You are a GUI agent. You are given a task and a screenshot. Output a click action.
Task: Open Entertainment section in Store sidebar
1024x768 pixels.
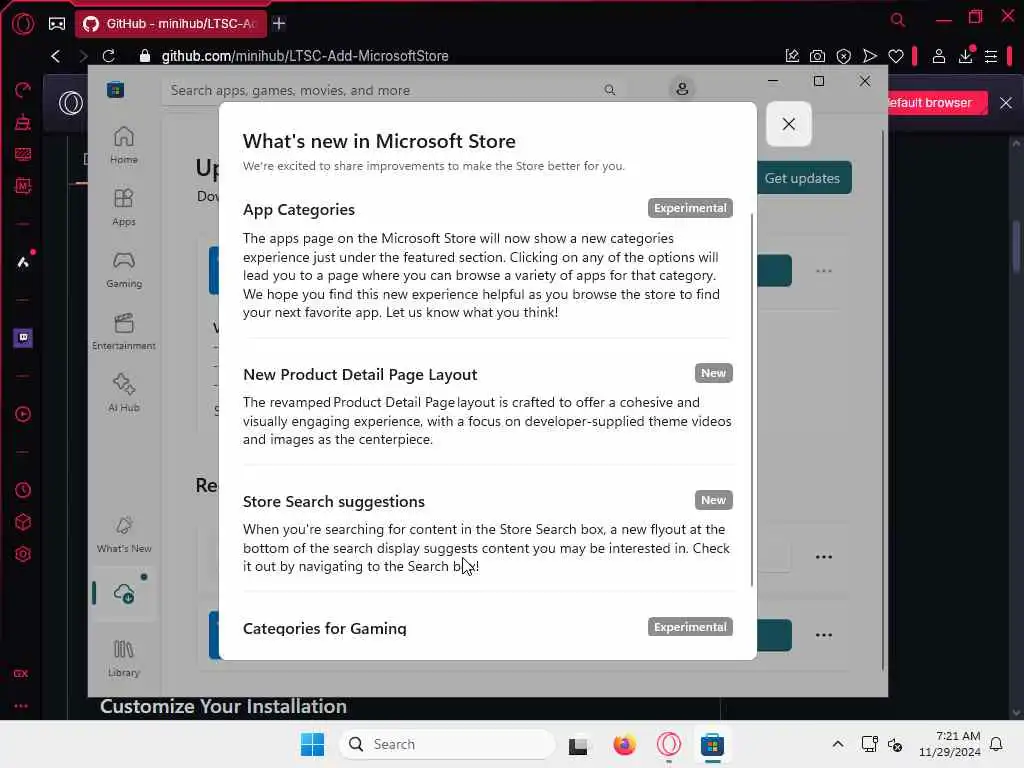[123, 331]
